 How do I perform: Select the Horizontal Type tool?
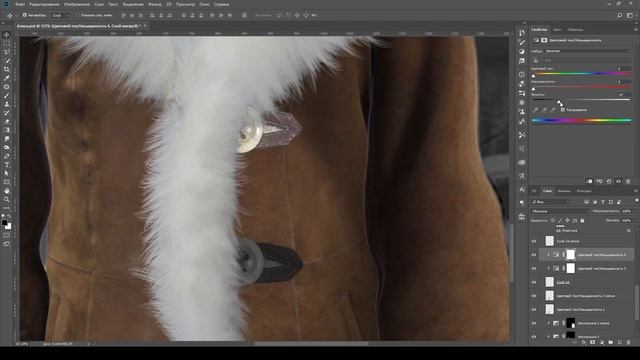pos(7,164)
